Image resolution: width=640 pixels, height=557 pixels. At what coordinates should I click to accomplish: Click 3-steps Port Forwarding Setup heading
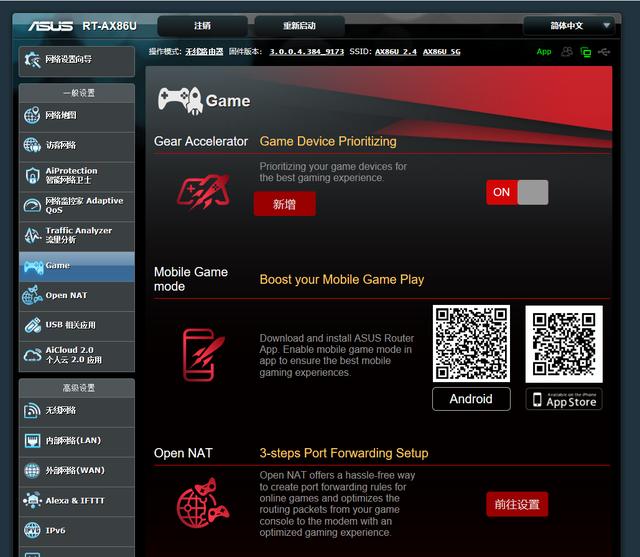click(344, 453)
